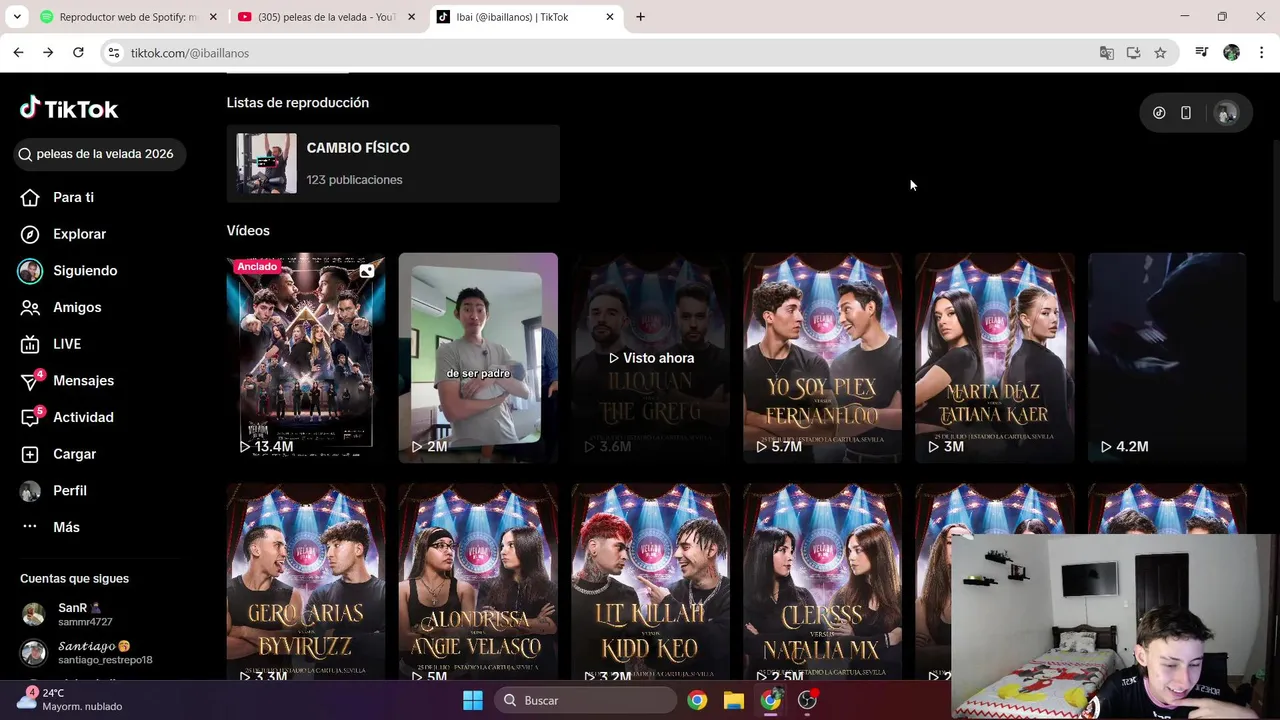Click the search box with 'peleas de la velada 2026'
Image resolution: width=1280 pixels, height=720 pixels.
100,154
